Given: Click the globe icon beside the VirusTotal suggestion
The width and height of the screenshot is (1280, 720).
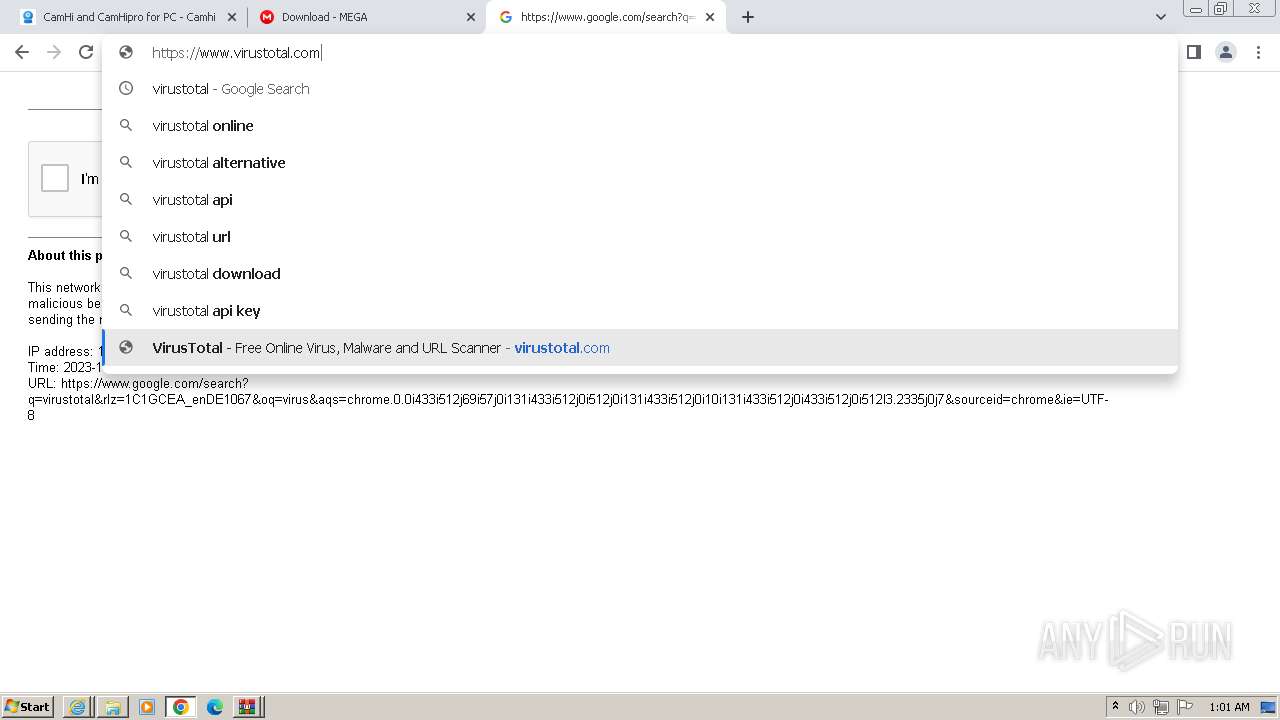Looking at the screenshot, I should tap(126, 348).
